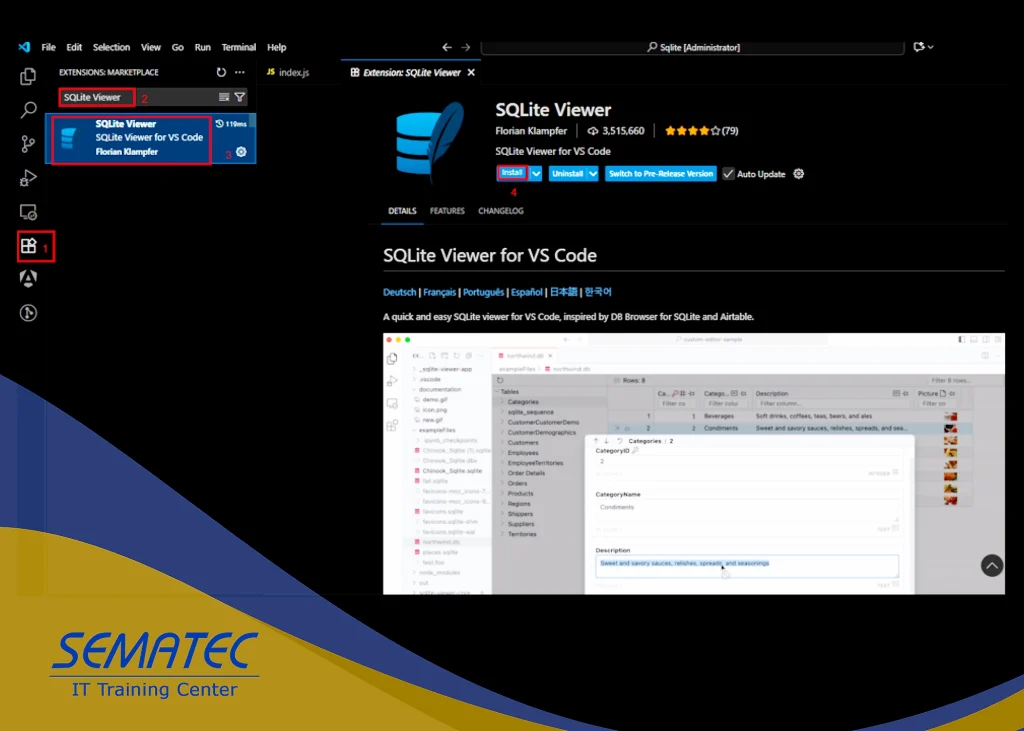Refresh the Extensions Marketplace list
This screenshot has width=1024, height=731.
[x=221, y=73]
